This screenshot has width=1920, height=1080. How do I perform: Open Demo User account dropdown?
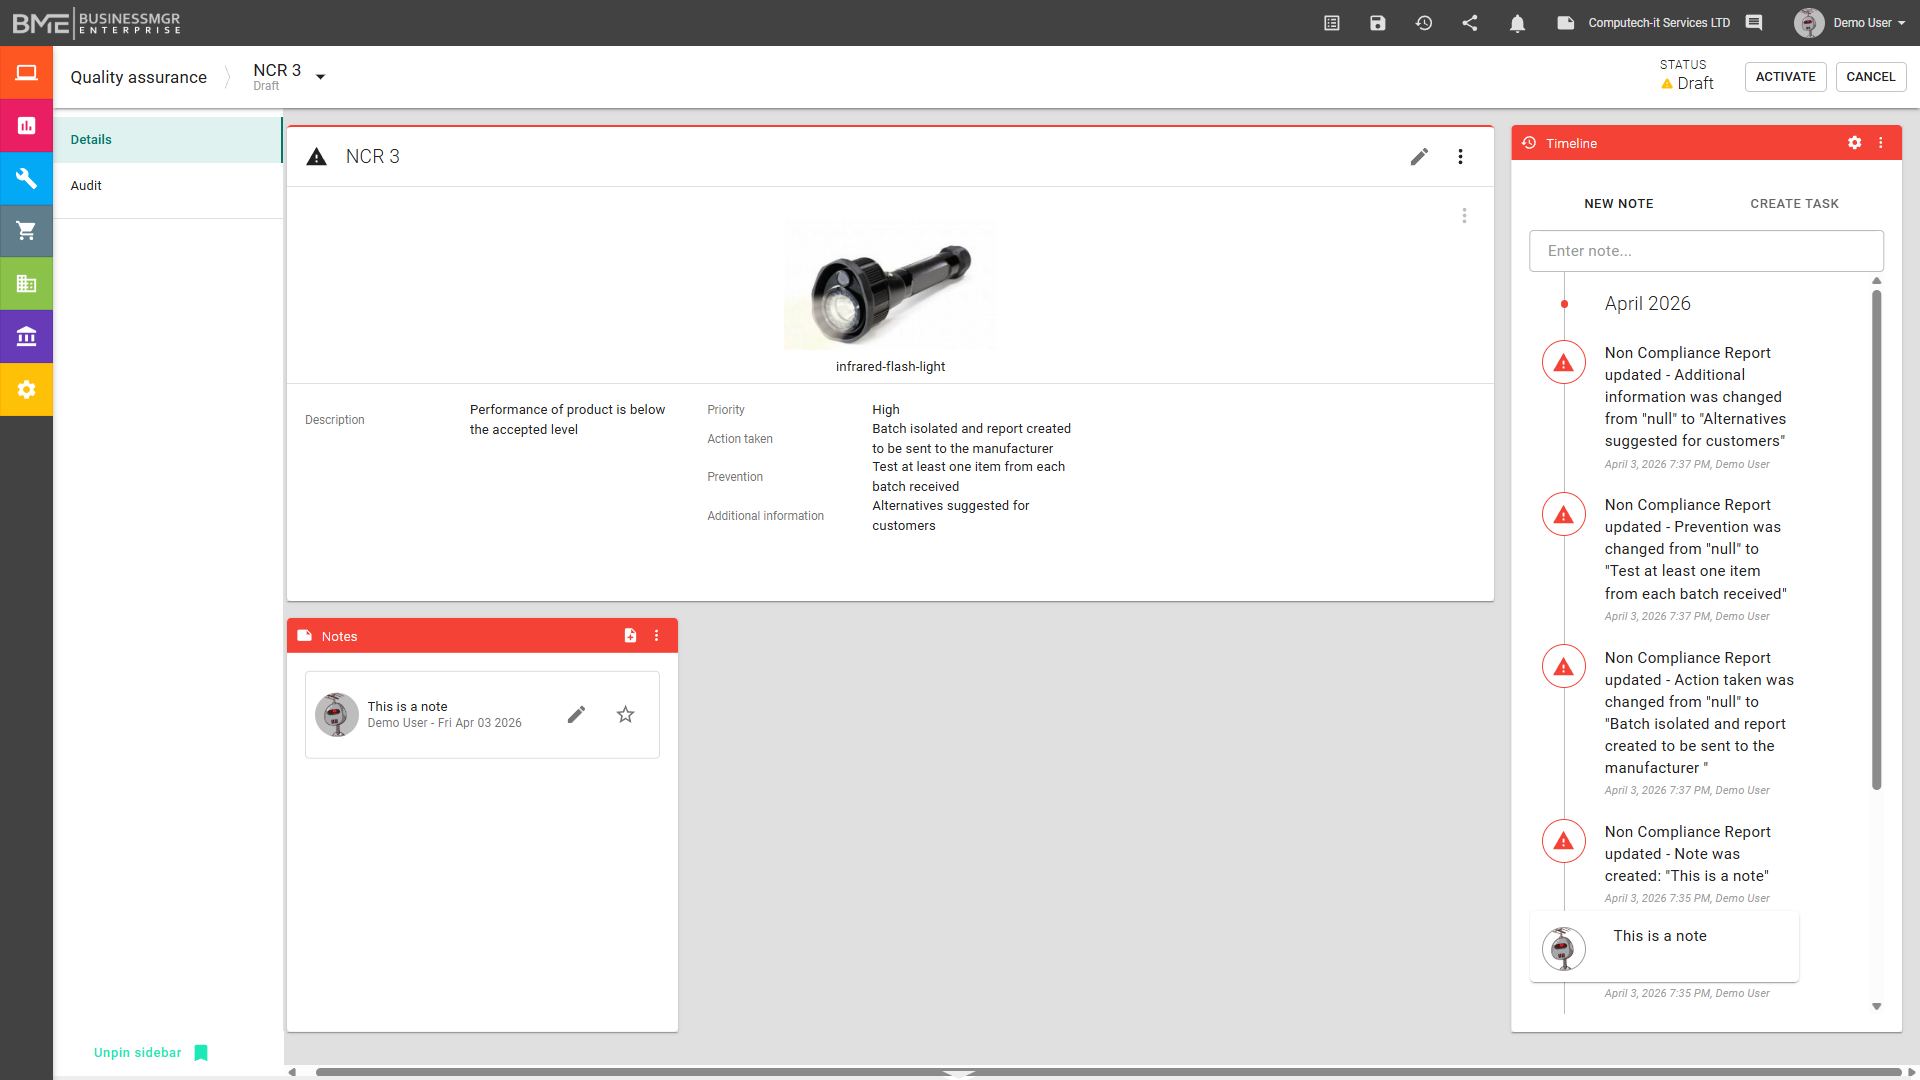tap(1861, 23)
